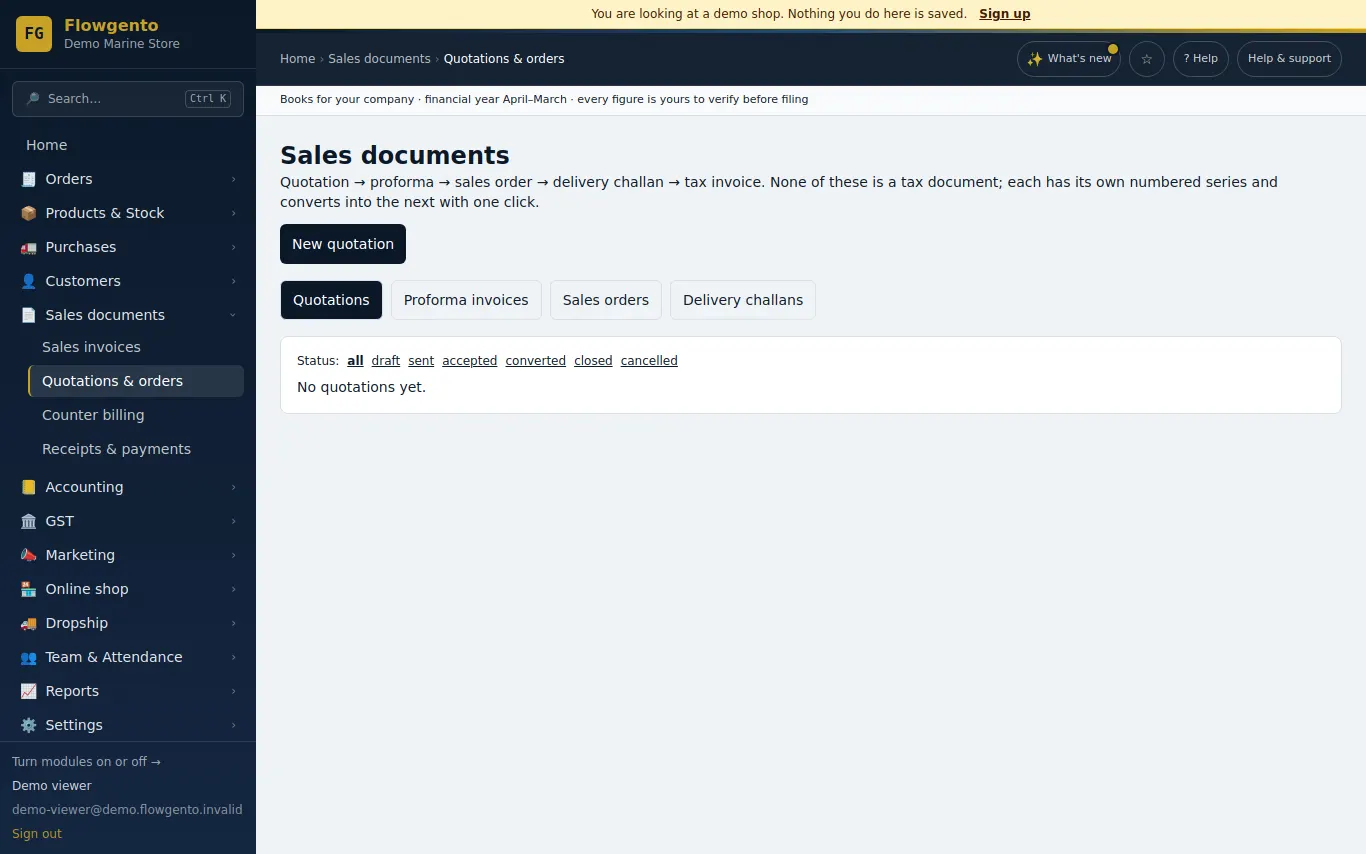Click the FG Flowgento logo badge

pyautogui.click(x=34, y=34)
